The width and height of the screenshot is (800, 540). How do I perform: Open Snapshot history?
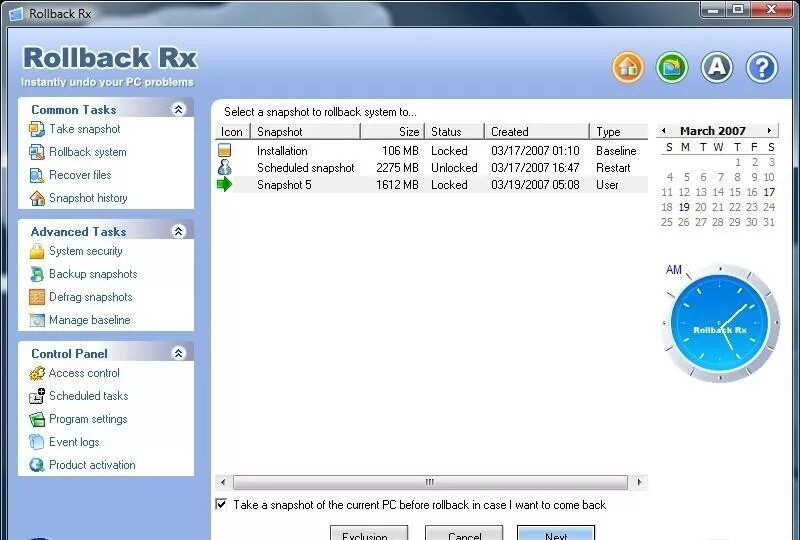pyautogui.click(x=88, y=198)
